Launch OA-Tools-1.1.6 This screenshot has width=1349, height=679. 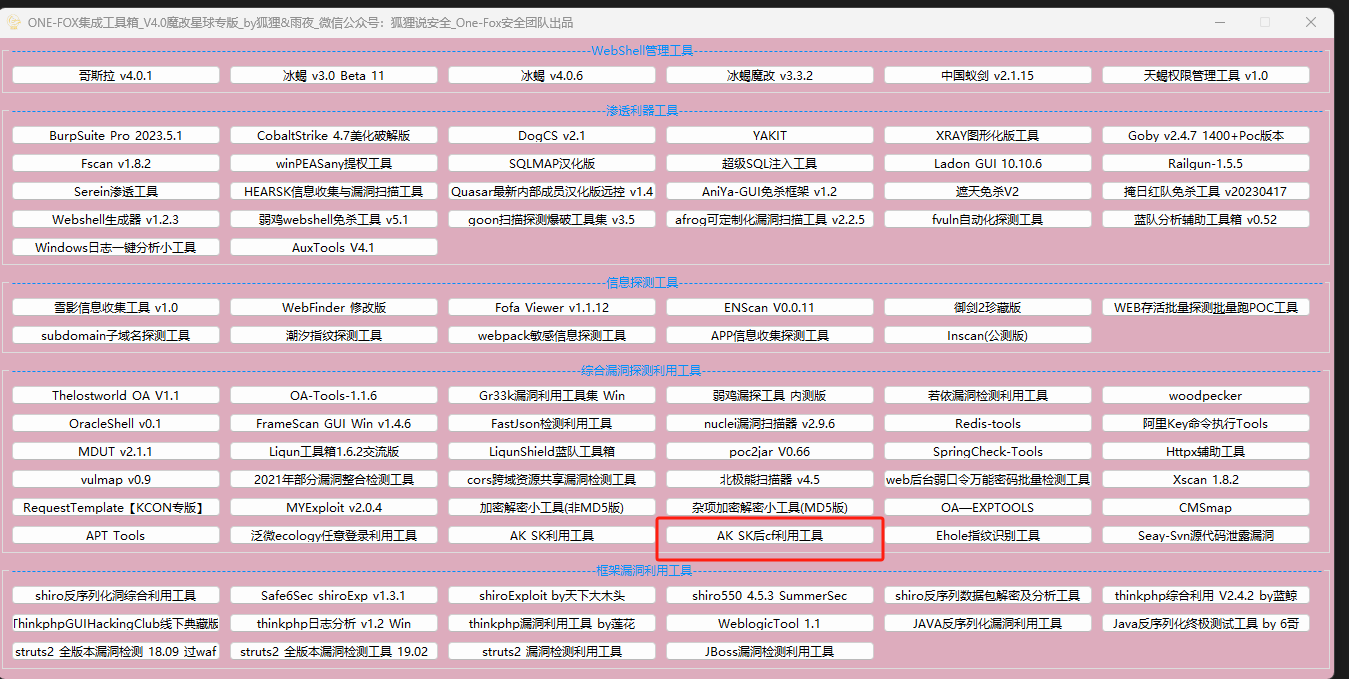[334, 395]
